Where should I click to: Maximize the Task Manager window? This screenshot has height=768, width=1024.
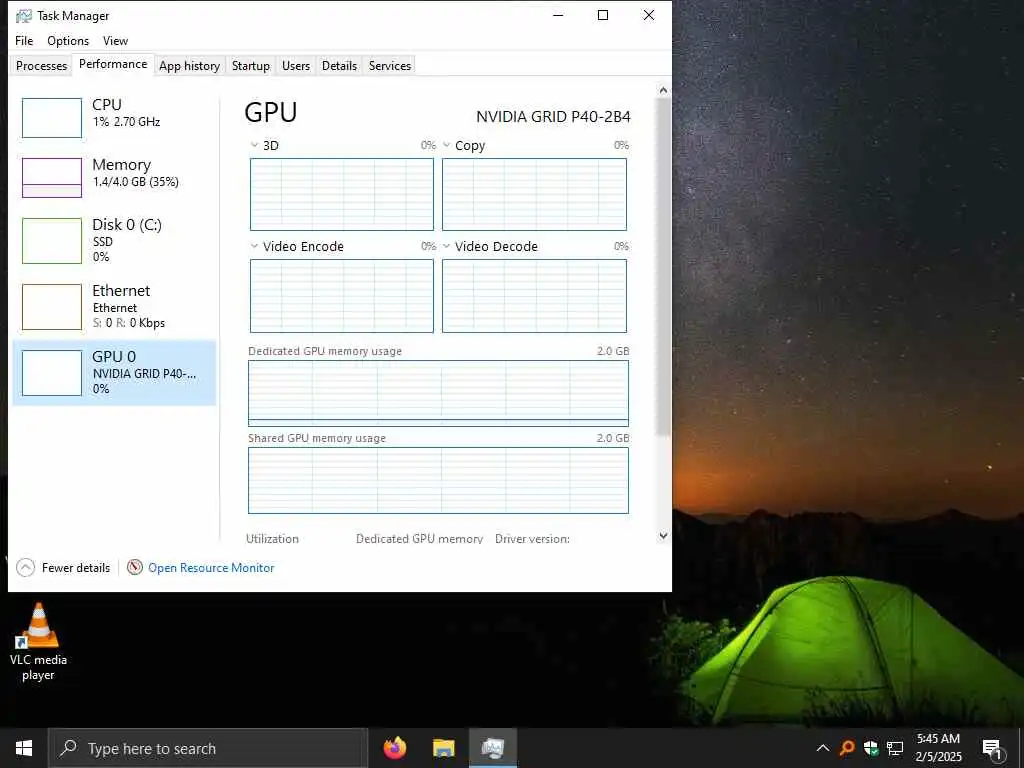point(603,15)
